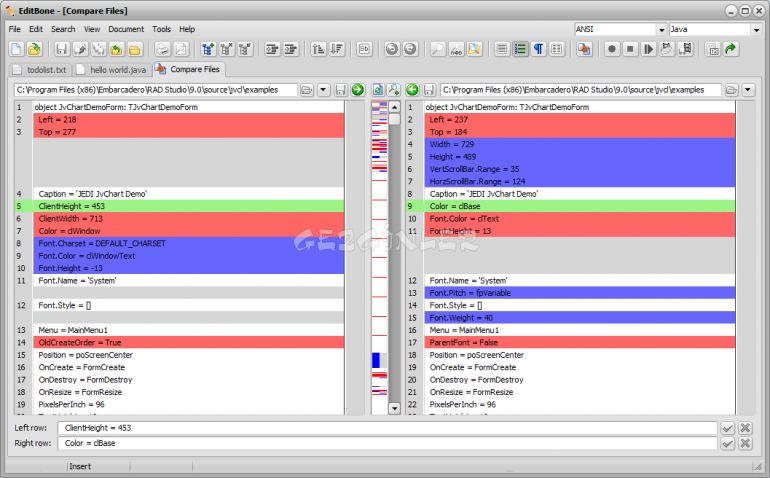
Task: Click the Replace toolbar icon
Action: 456,49
